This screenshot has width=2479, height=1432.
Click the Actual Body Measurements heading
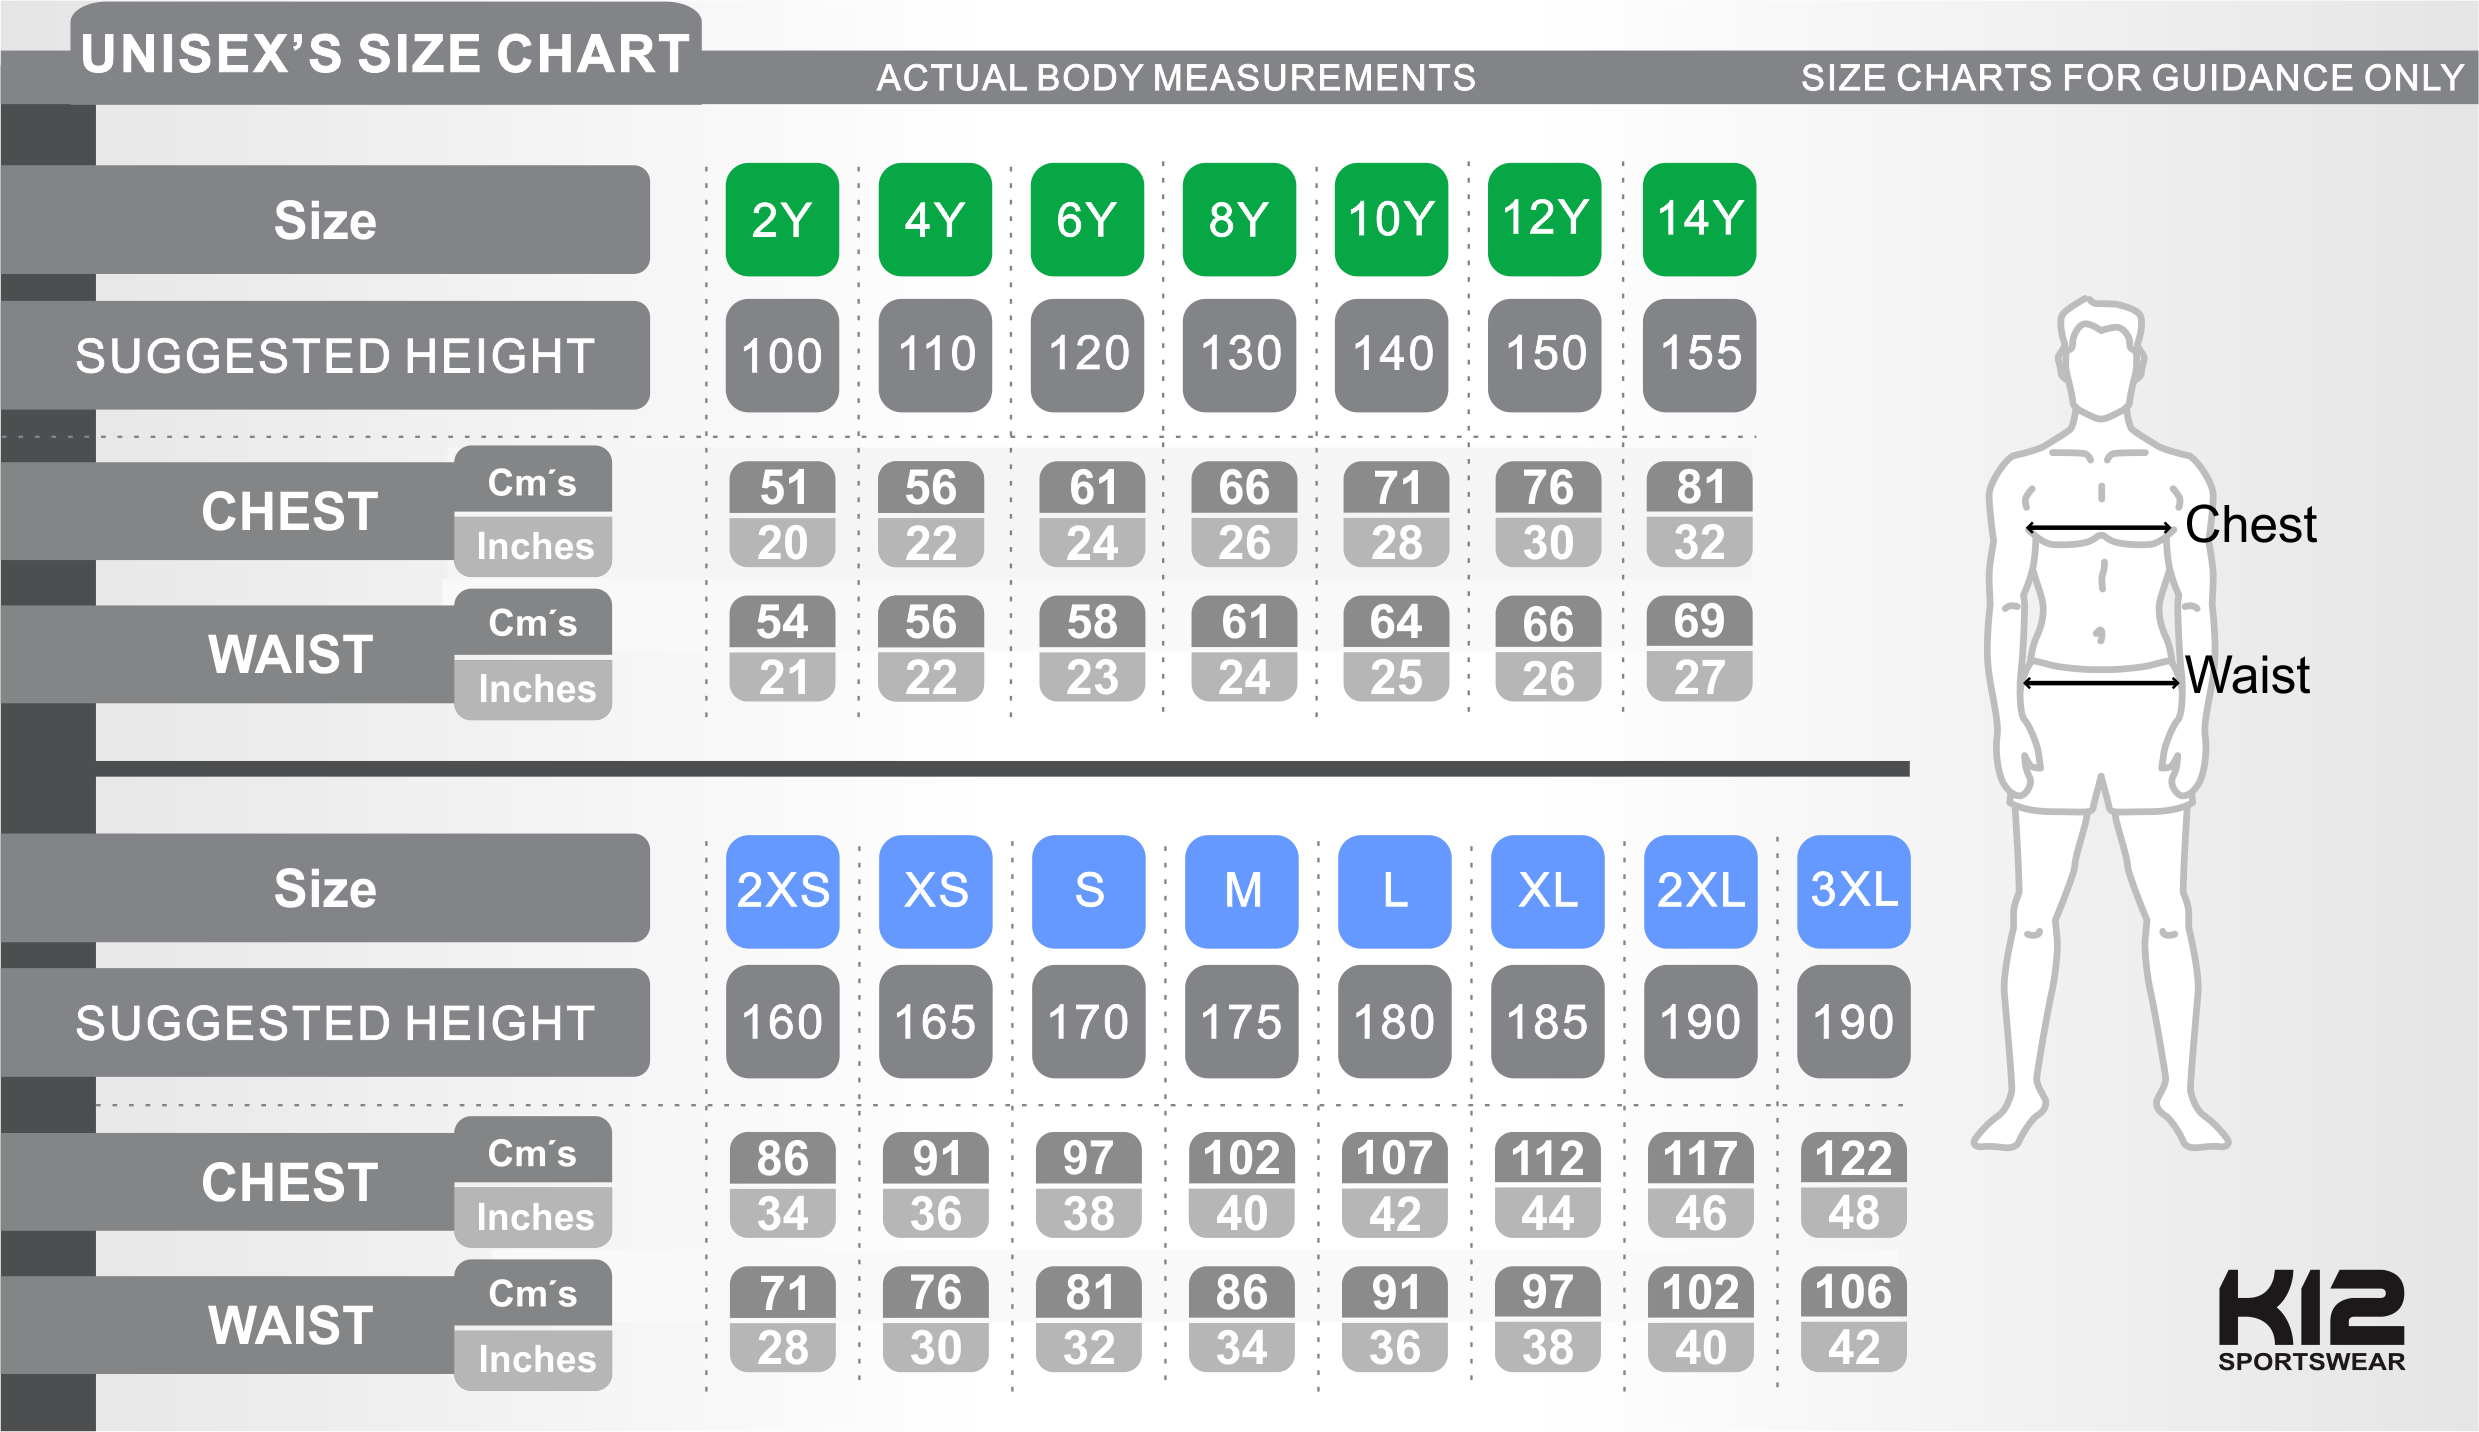tap(1175, 78)
